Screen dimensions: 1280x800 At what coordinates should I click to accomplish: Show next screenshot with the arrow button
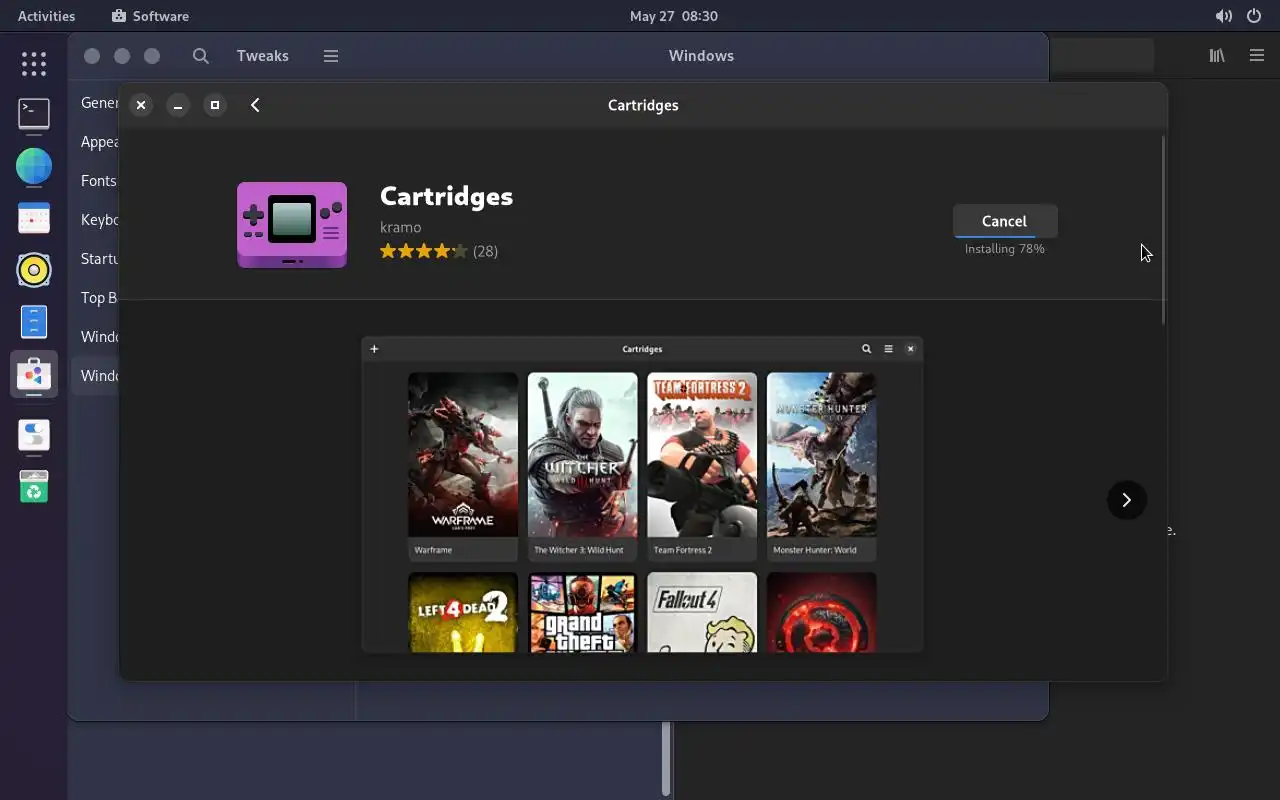[1126, 500]
